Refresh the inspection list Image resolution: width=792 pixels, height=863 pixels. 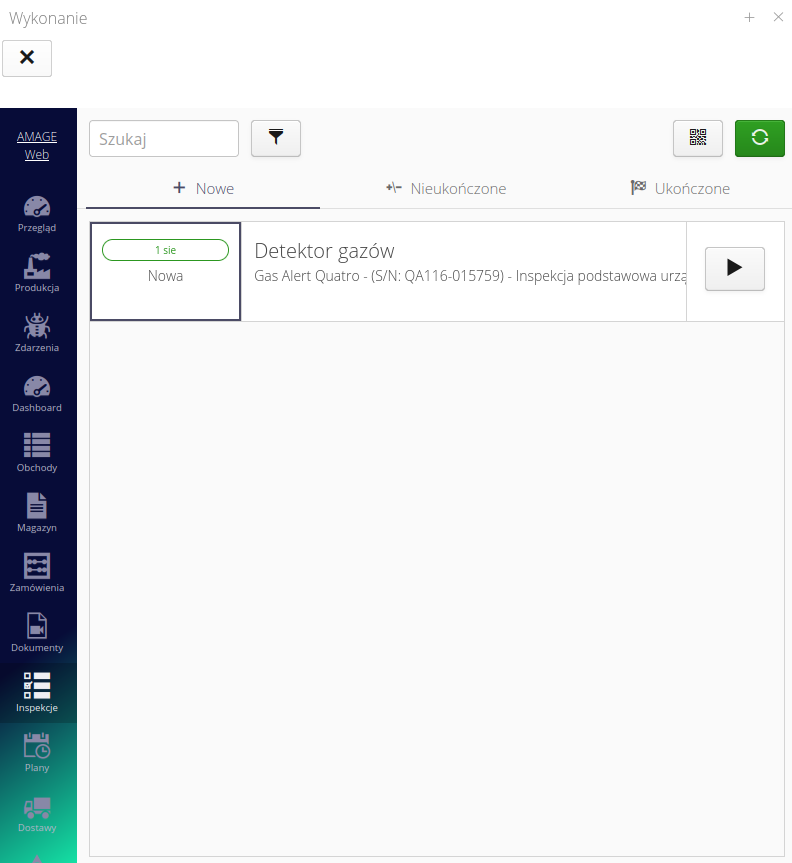click(760, 139)
